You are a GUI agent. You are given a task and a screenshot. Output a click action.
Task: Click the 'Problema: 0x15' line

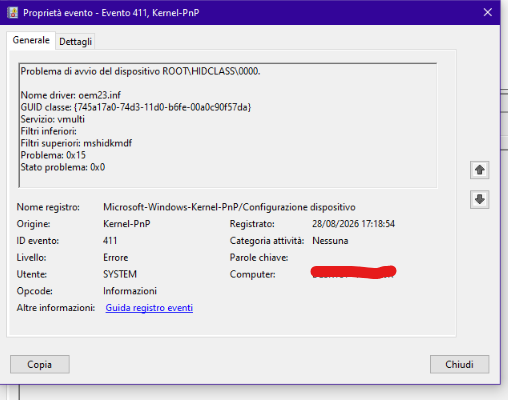point(53,155)
